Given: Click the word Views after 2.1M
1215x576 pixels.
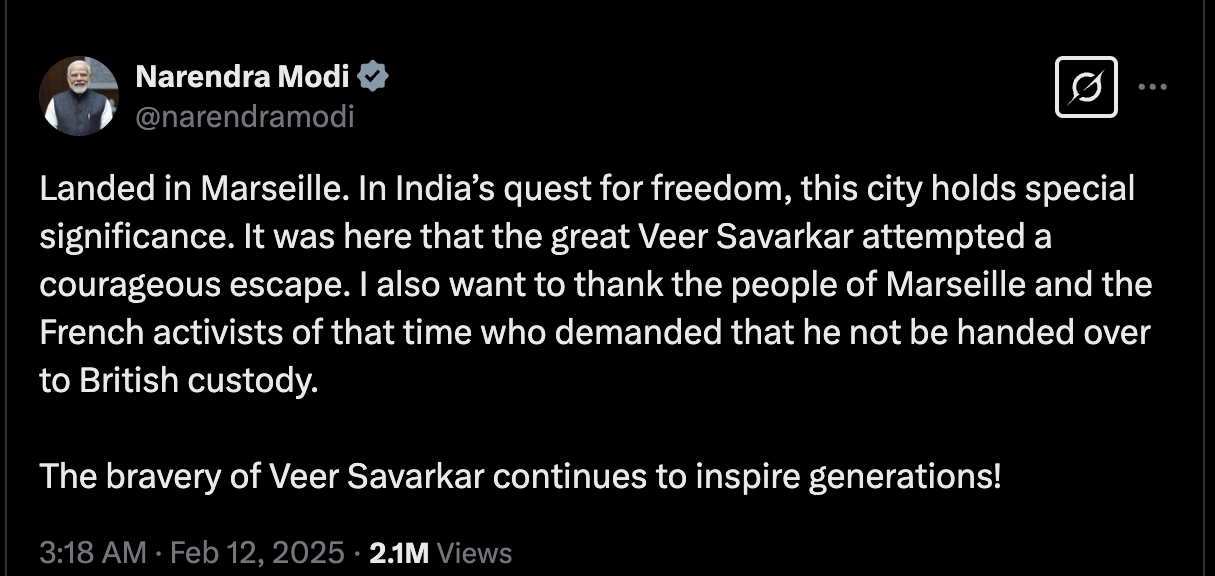Looking at the screenshot, I should [475, 553].
